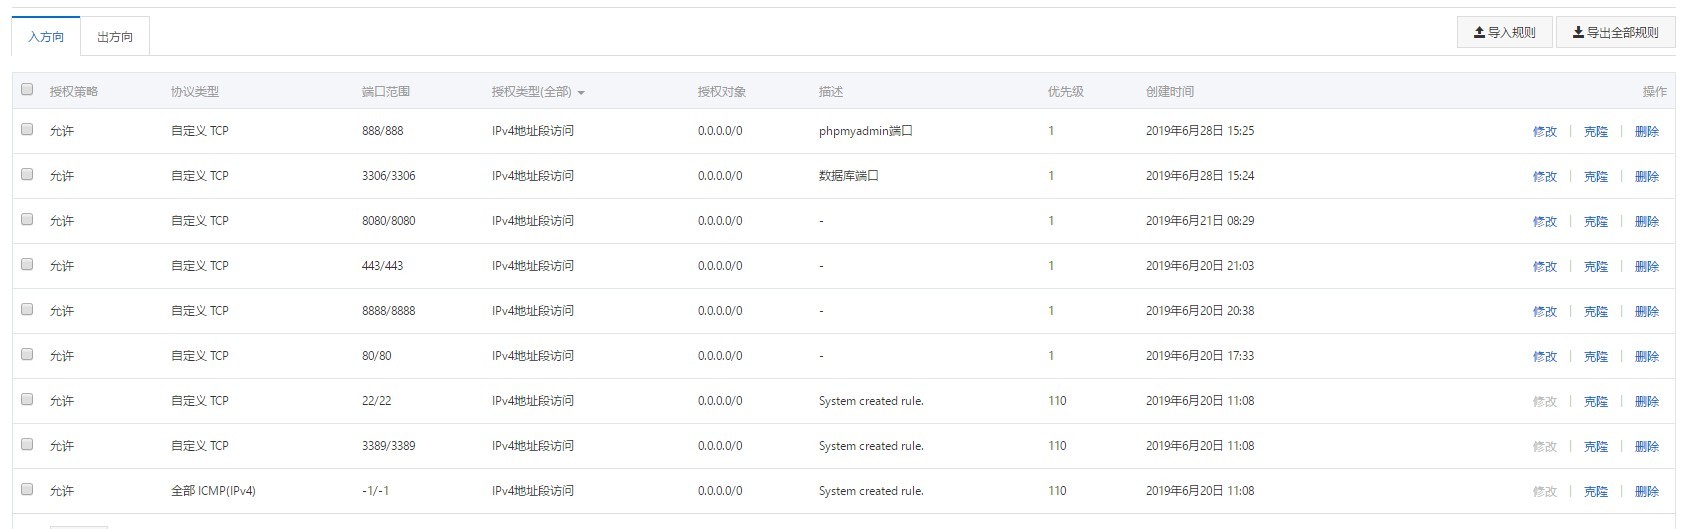Click 克隆 for the 8080/8080 rule
Viewport: 1694px width, 529px height.
[x=1596, y=222]
